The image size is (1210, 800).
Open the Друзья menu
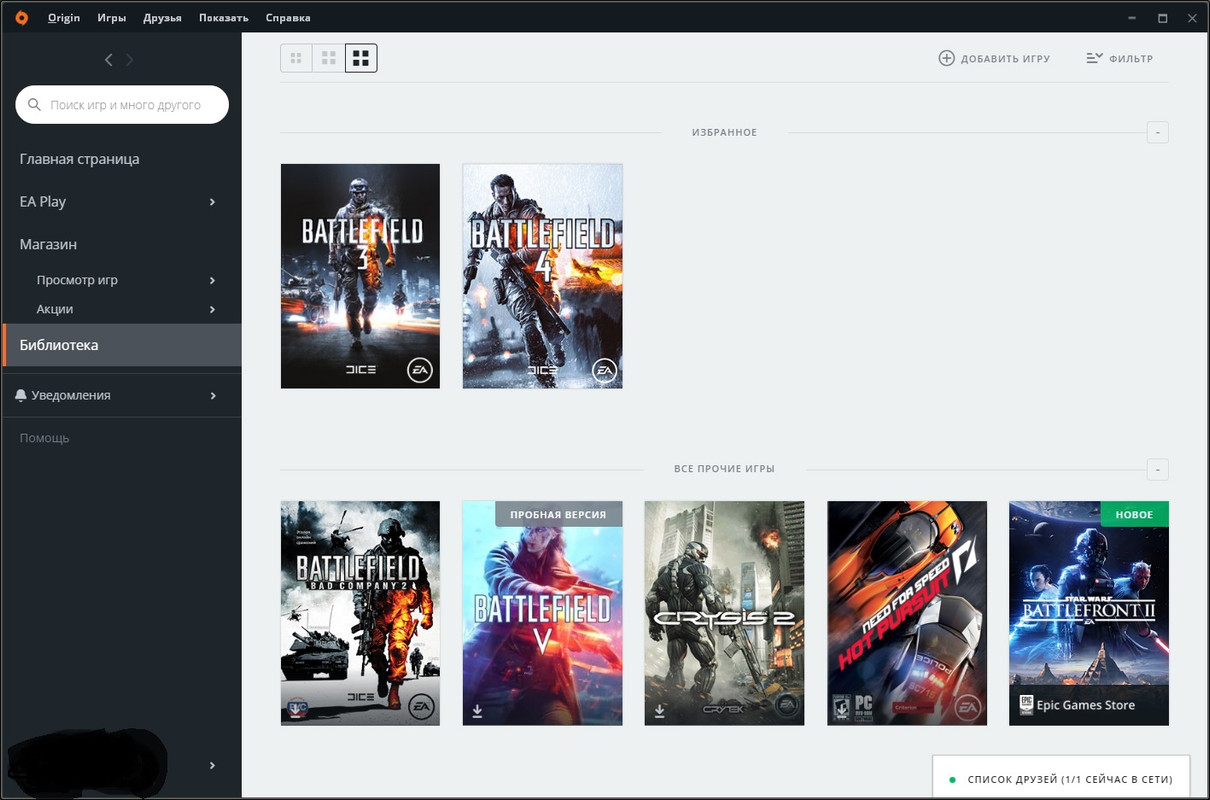coord(162,18)
